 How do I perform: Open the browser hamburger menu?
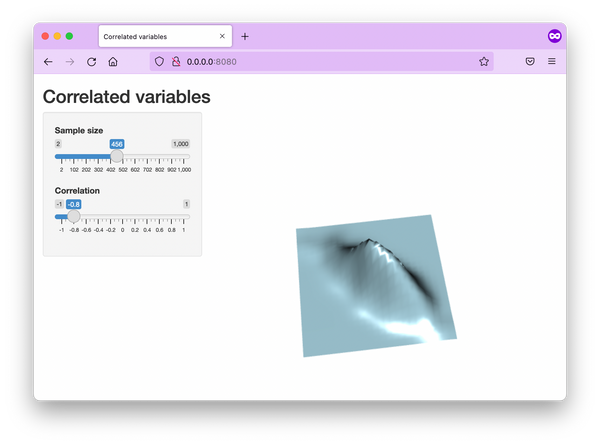pos(551,61)
